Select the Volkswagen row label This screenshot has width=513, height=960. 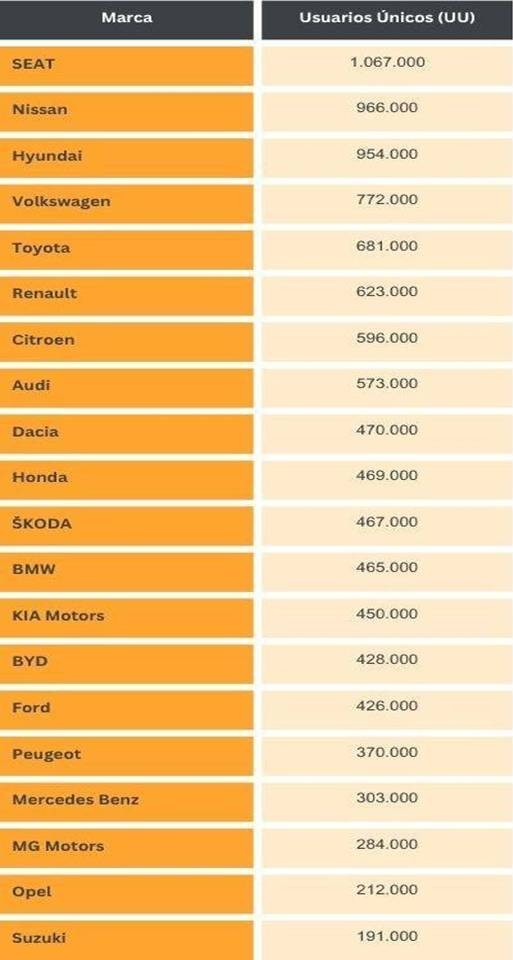coord(126,203)
